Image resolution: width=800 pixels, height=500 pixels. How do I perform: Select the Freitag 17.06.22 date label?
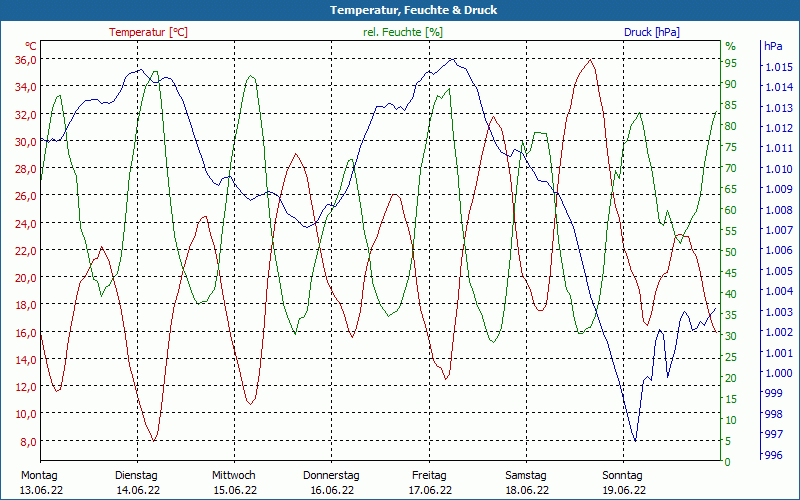pos(430,483)
